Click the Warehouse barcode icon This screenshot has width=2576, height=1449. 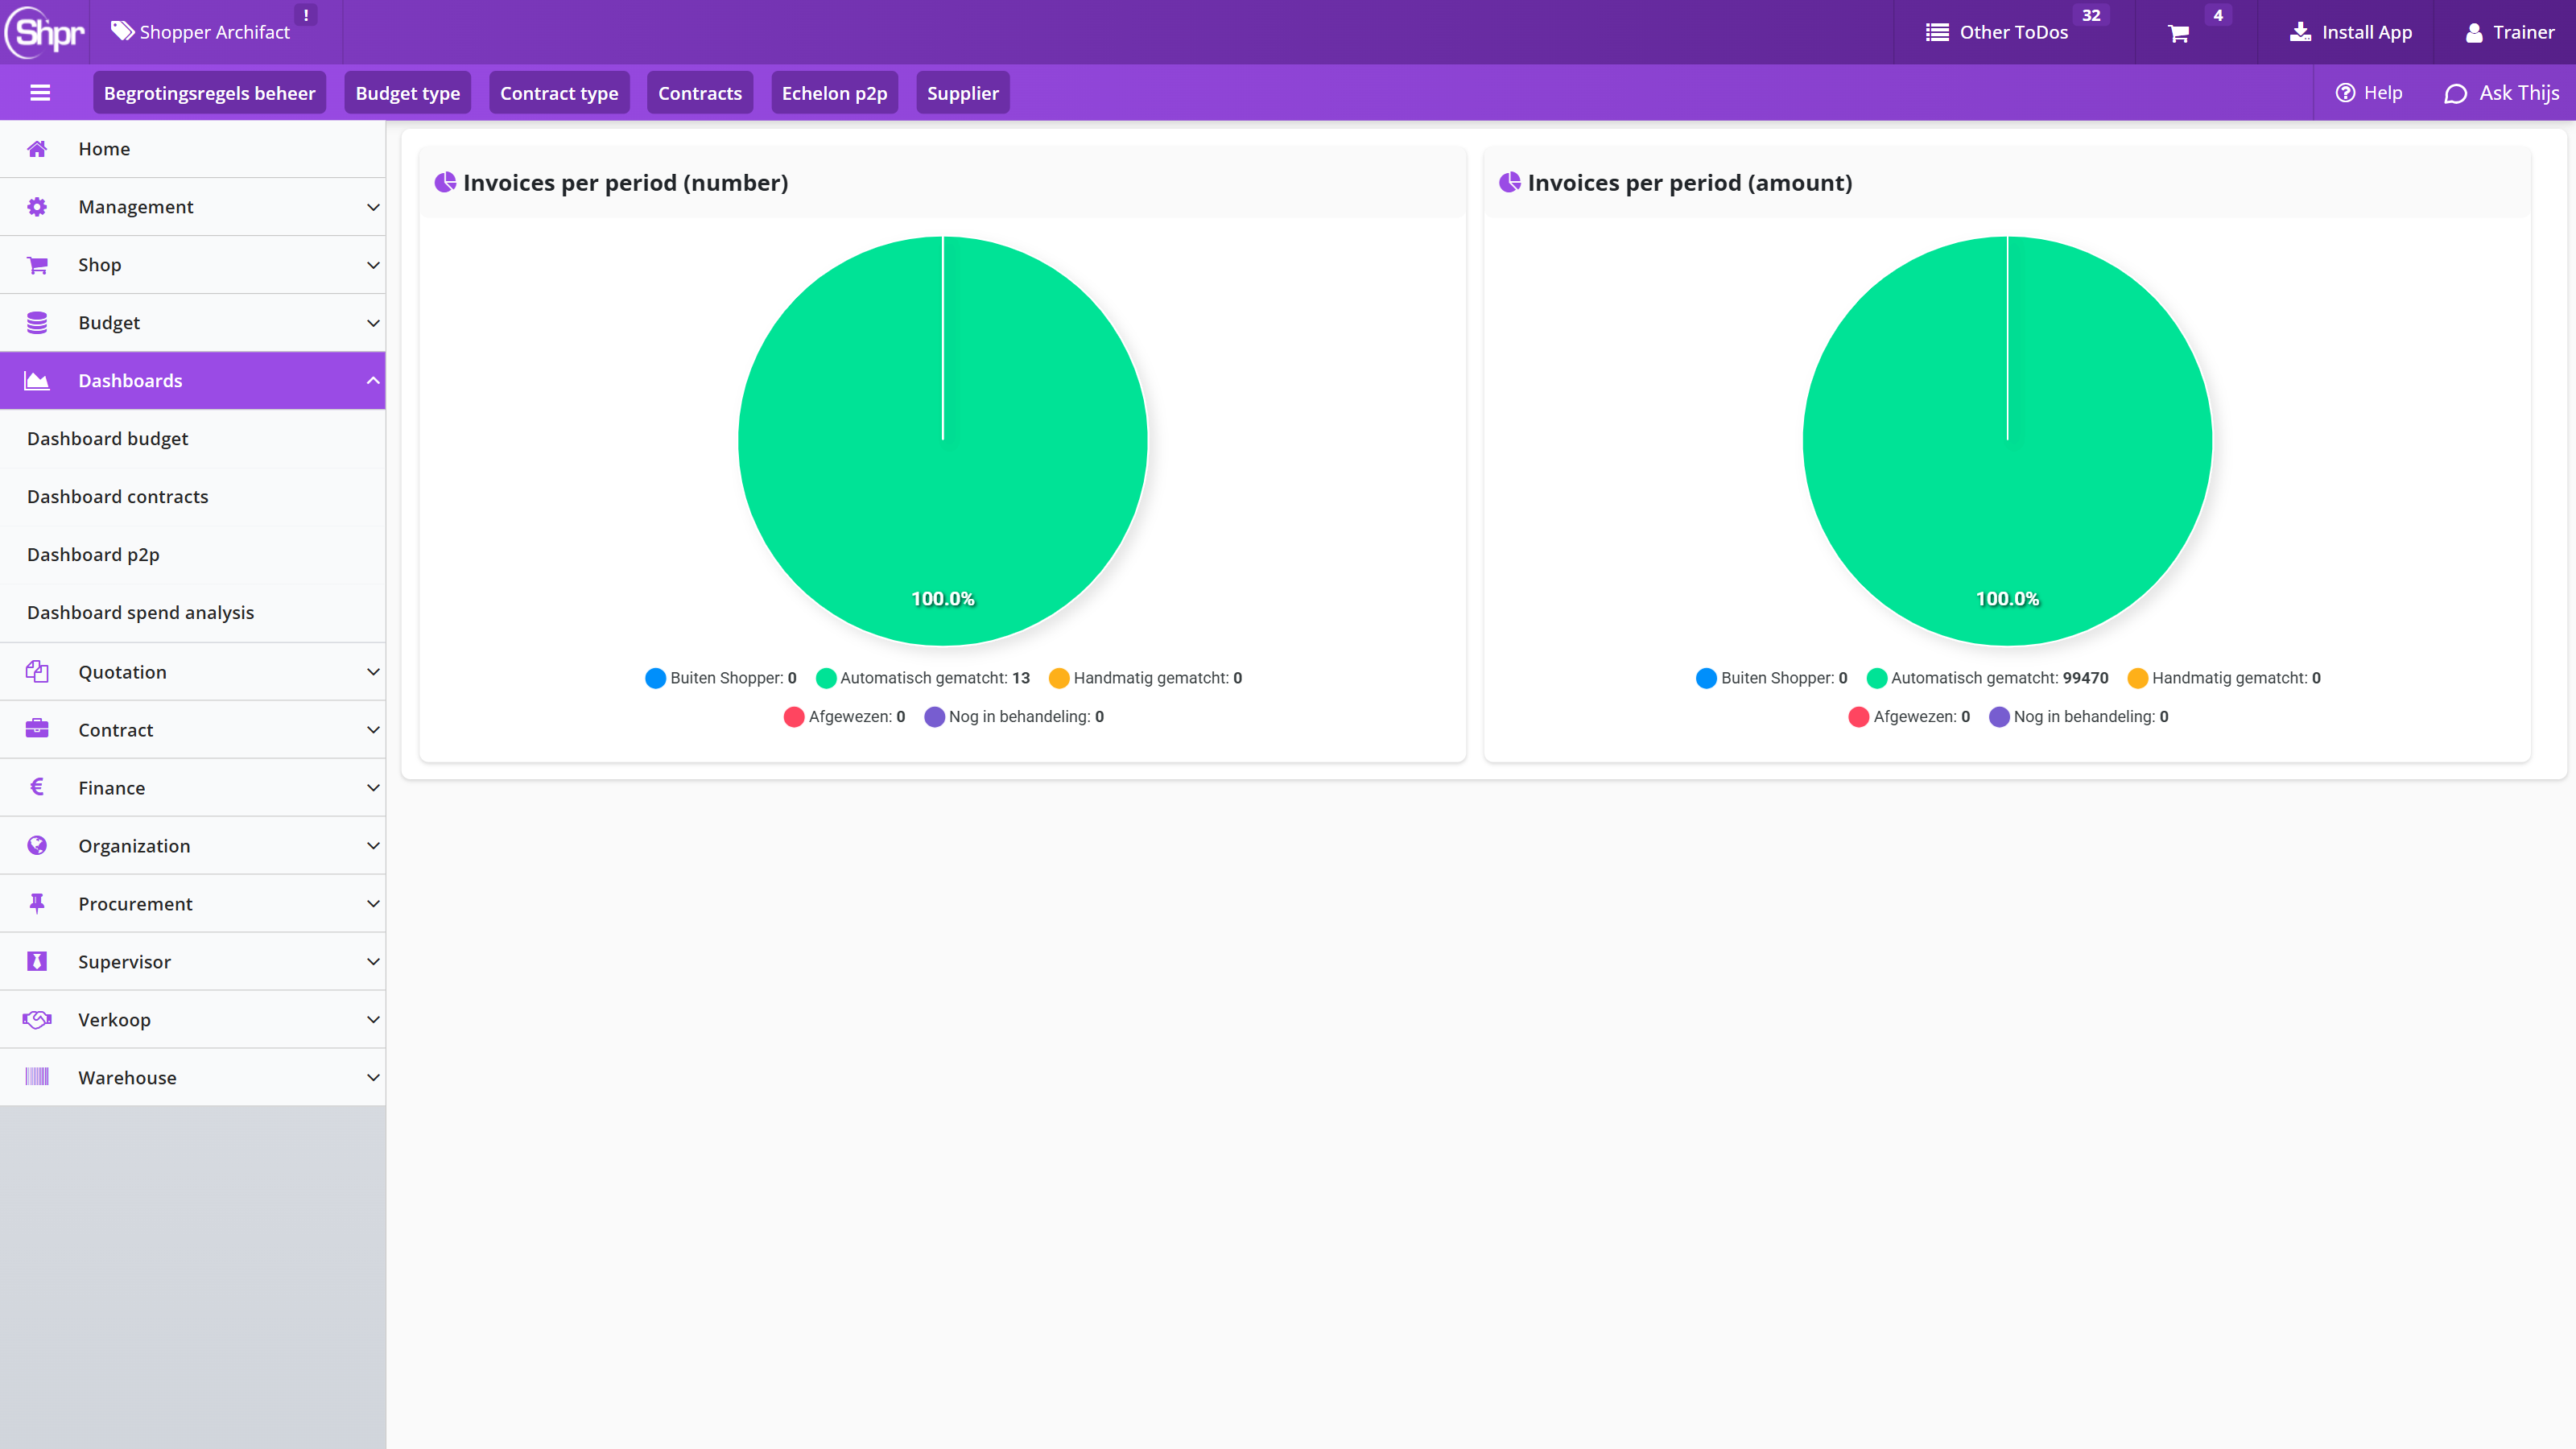[37, 1077]
